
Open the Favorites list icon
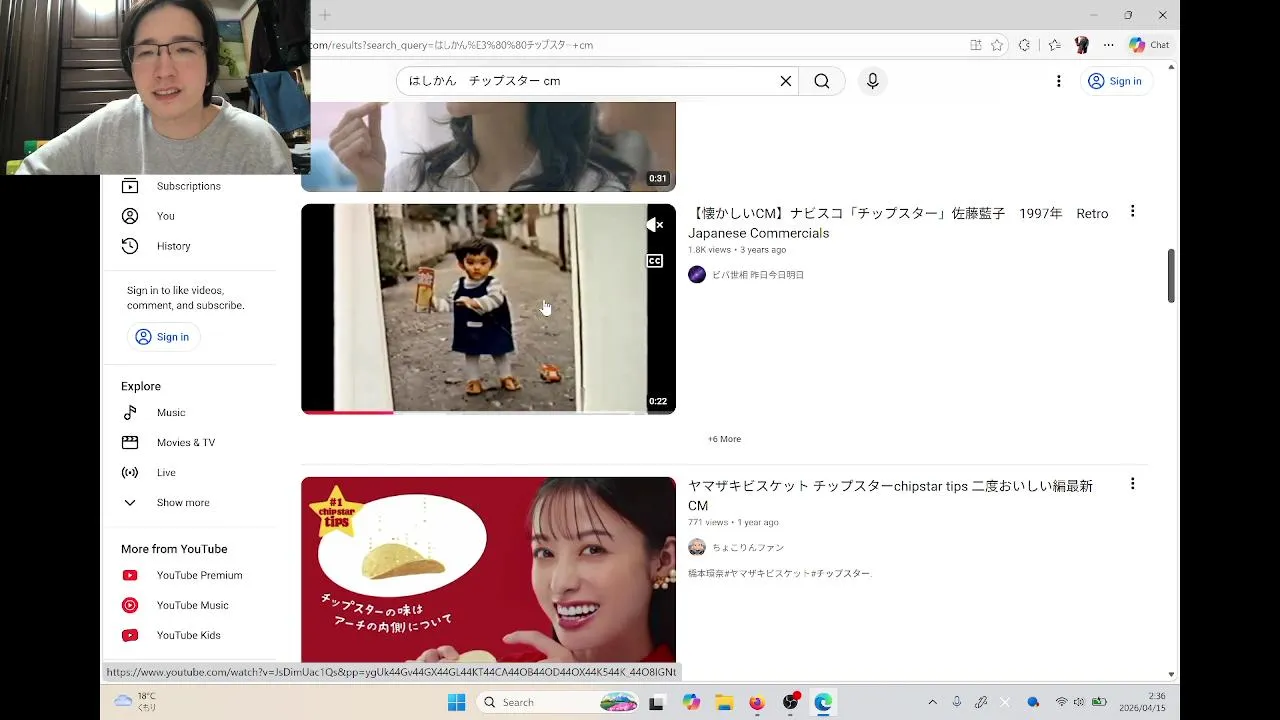[x=1054, y=45]
